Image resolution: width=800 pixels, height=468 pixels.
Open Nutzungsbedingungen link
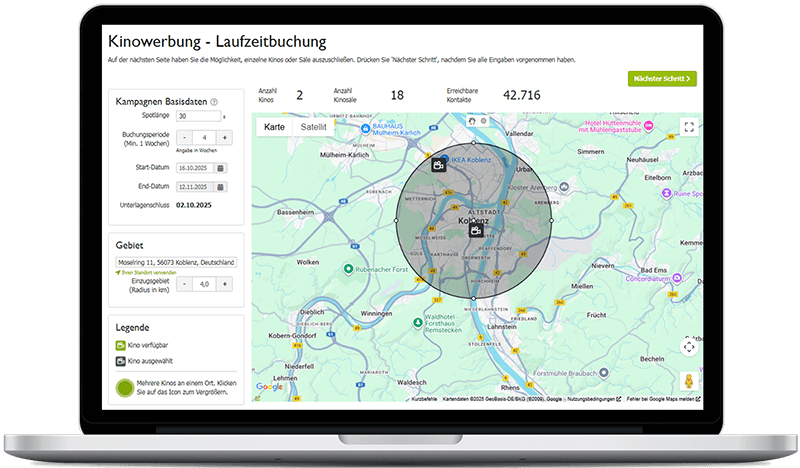click(594, 399)
